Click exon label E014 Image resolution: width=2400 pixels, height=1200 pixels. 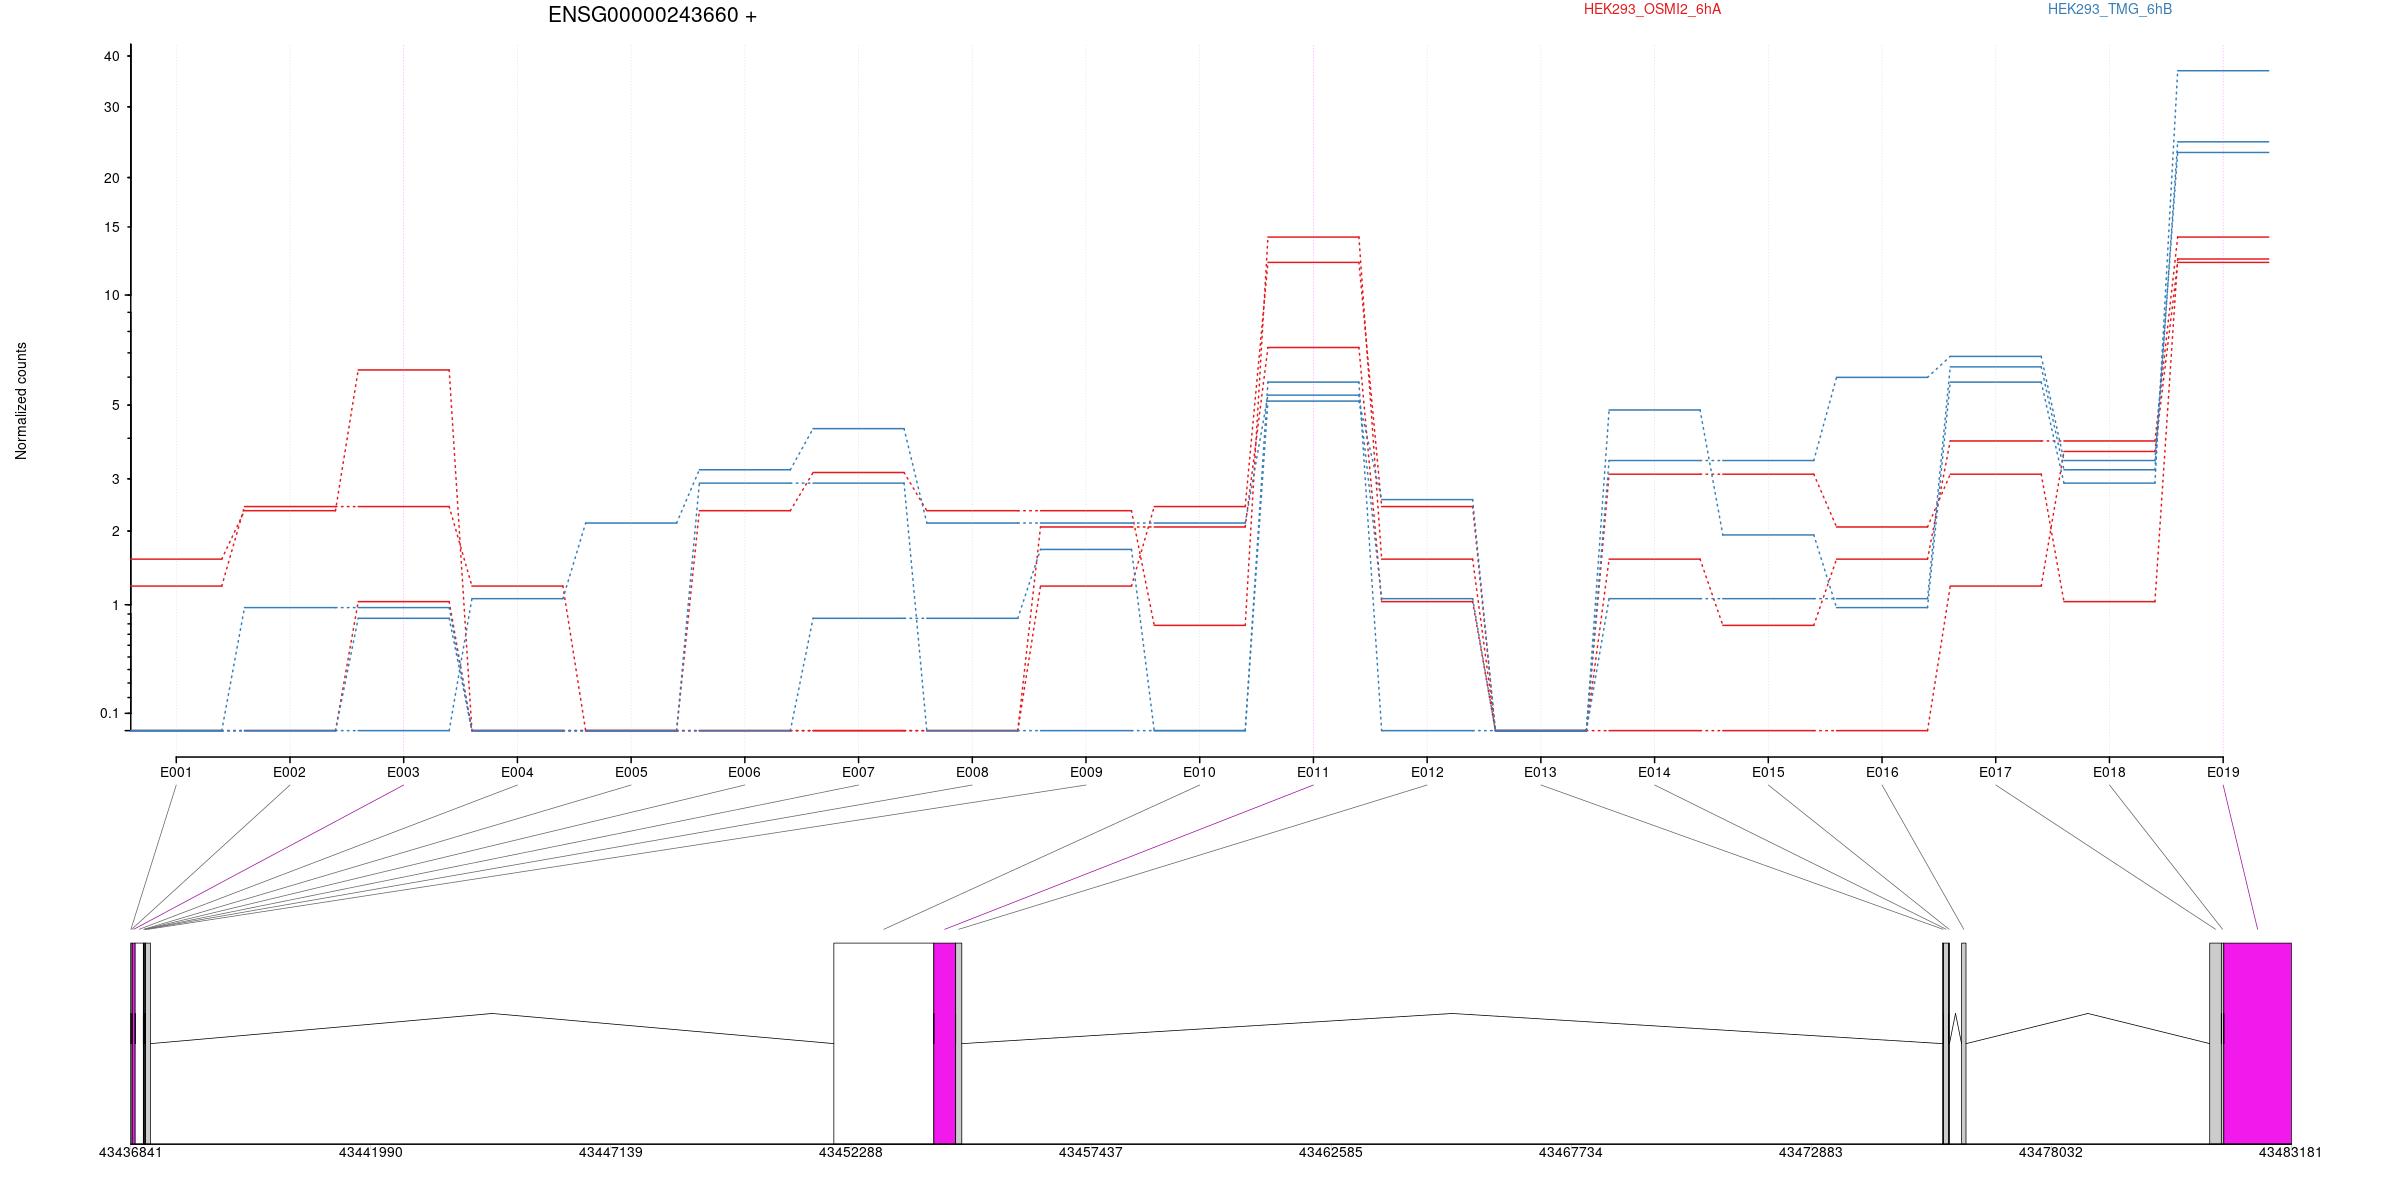pyautogui.click(x=1654, y=772)
